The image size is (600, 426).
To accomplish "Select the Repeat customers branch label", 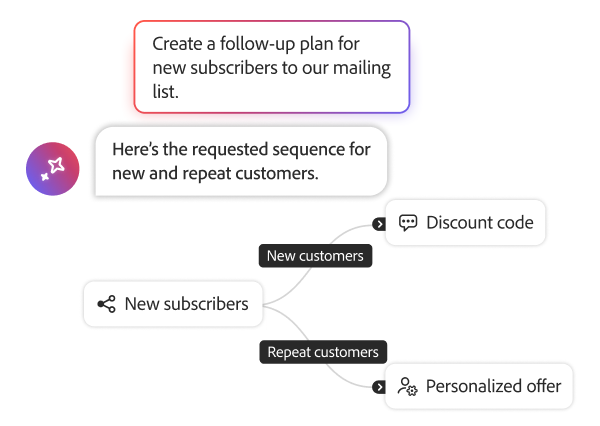I will 322,352.
